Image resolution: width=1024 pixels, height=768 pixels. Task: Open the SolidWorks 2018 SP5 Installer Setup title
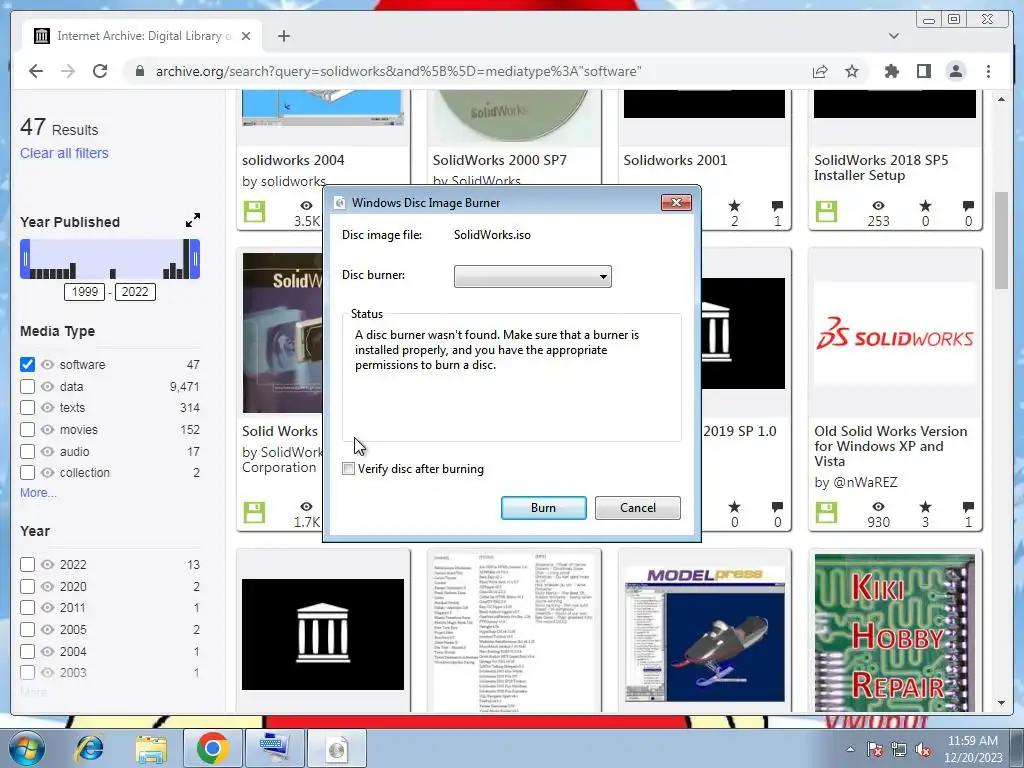880,167
